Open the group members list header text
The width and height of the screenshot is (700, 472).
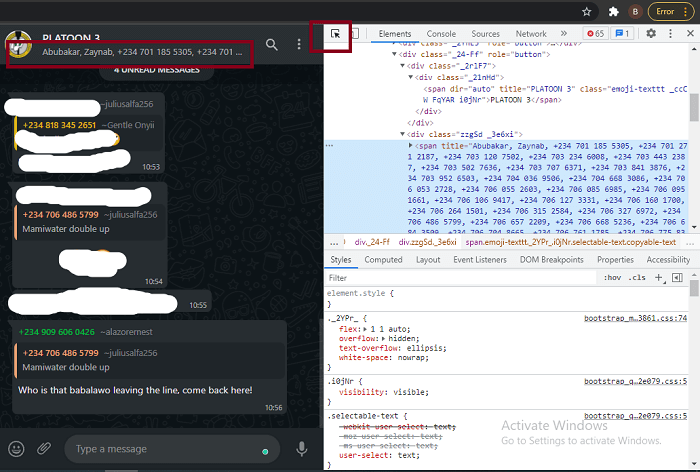pyautogui.click(x=142, y=52)
